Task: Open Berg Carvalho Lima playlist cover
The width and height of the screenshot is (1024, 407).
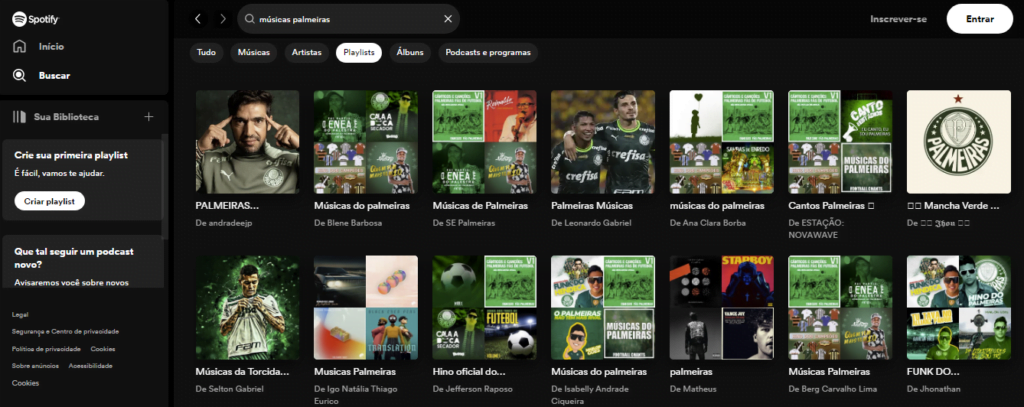Action: (x=840, y=307)
